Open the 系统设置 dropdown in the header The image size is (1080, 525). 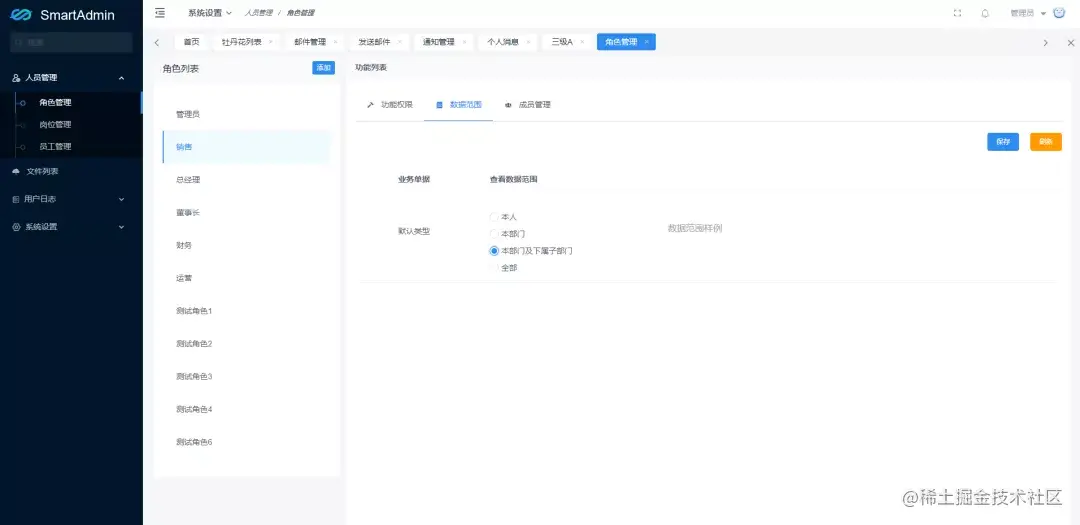click(210, 13)
